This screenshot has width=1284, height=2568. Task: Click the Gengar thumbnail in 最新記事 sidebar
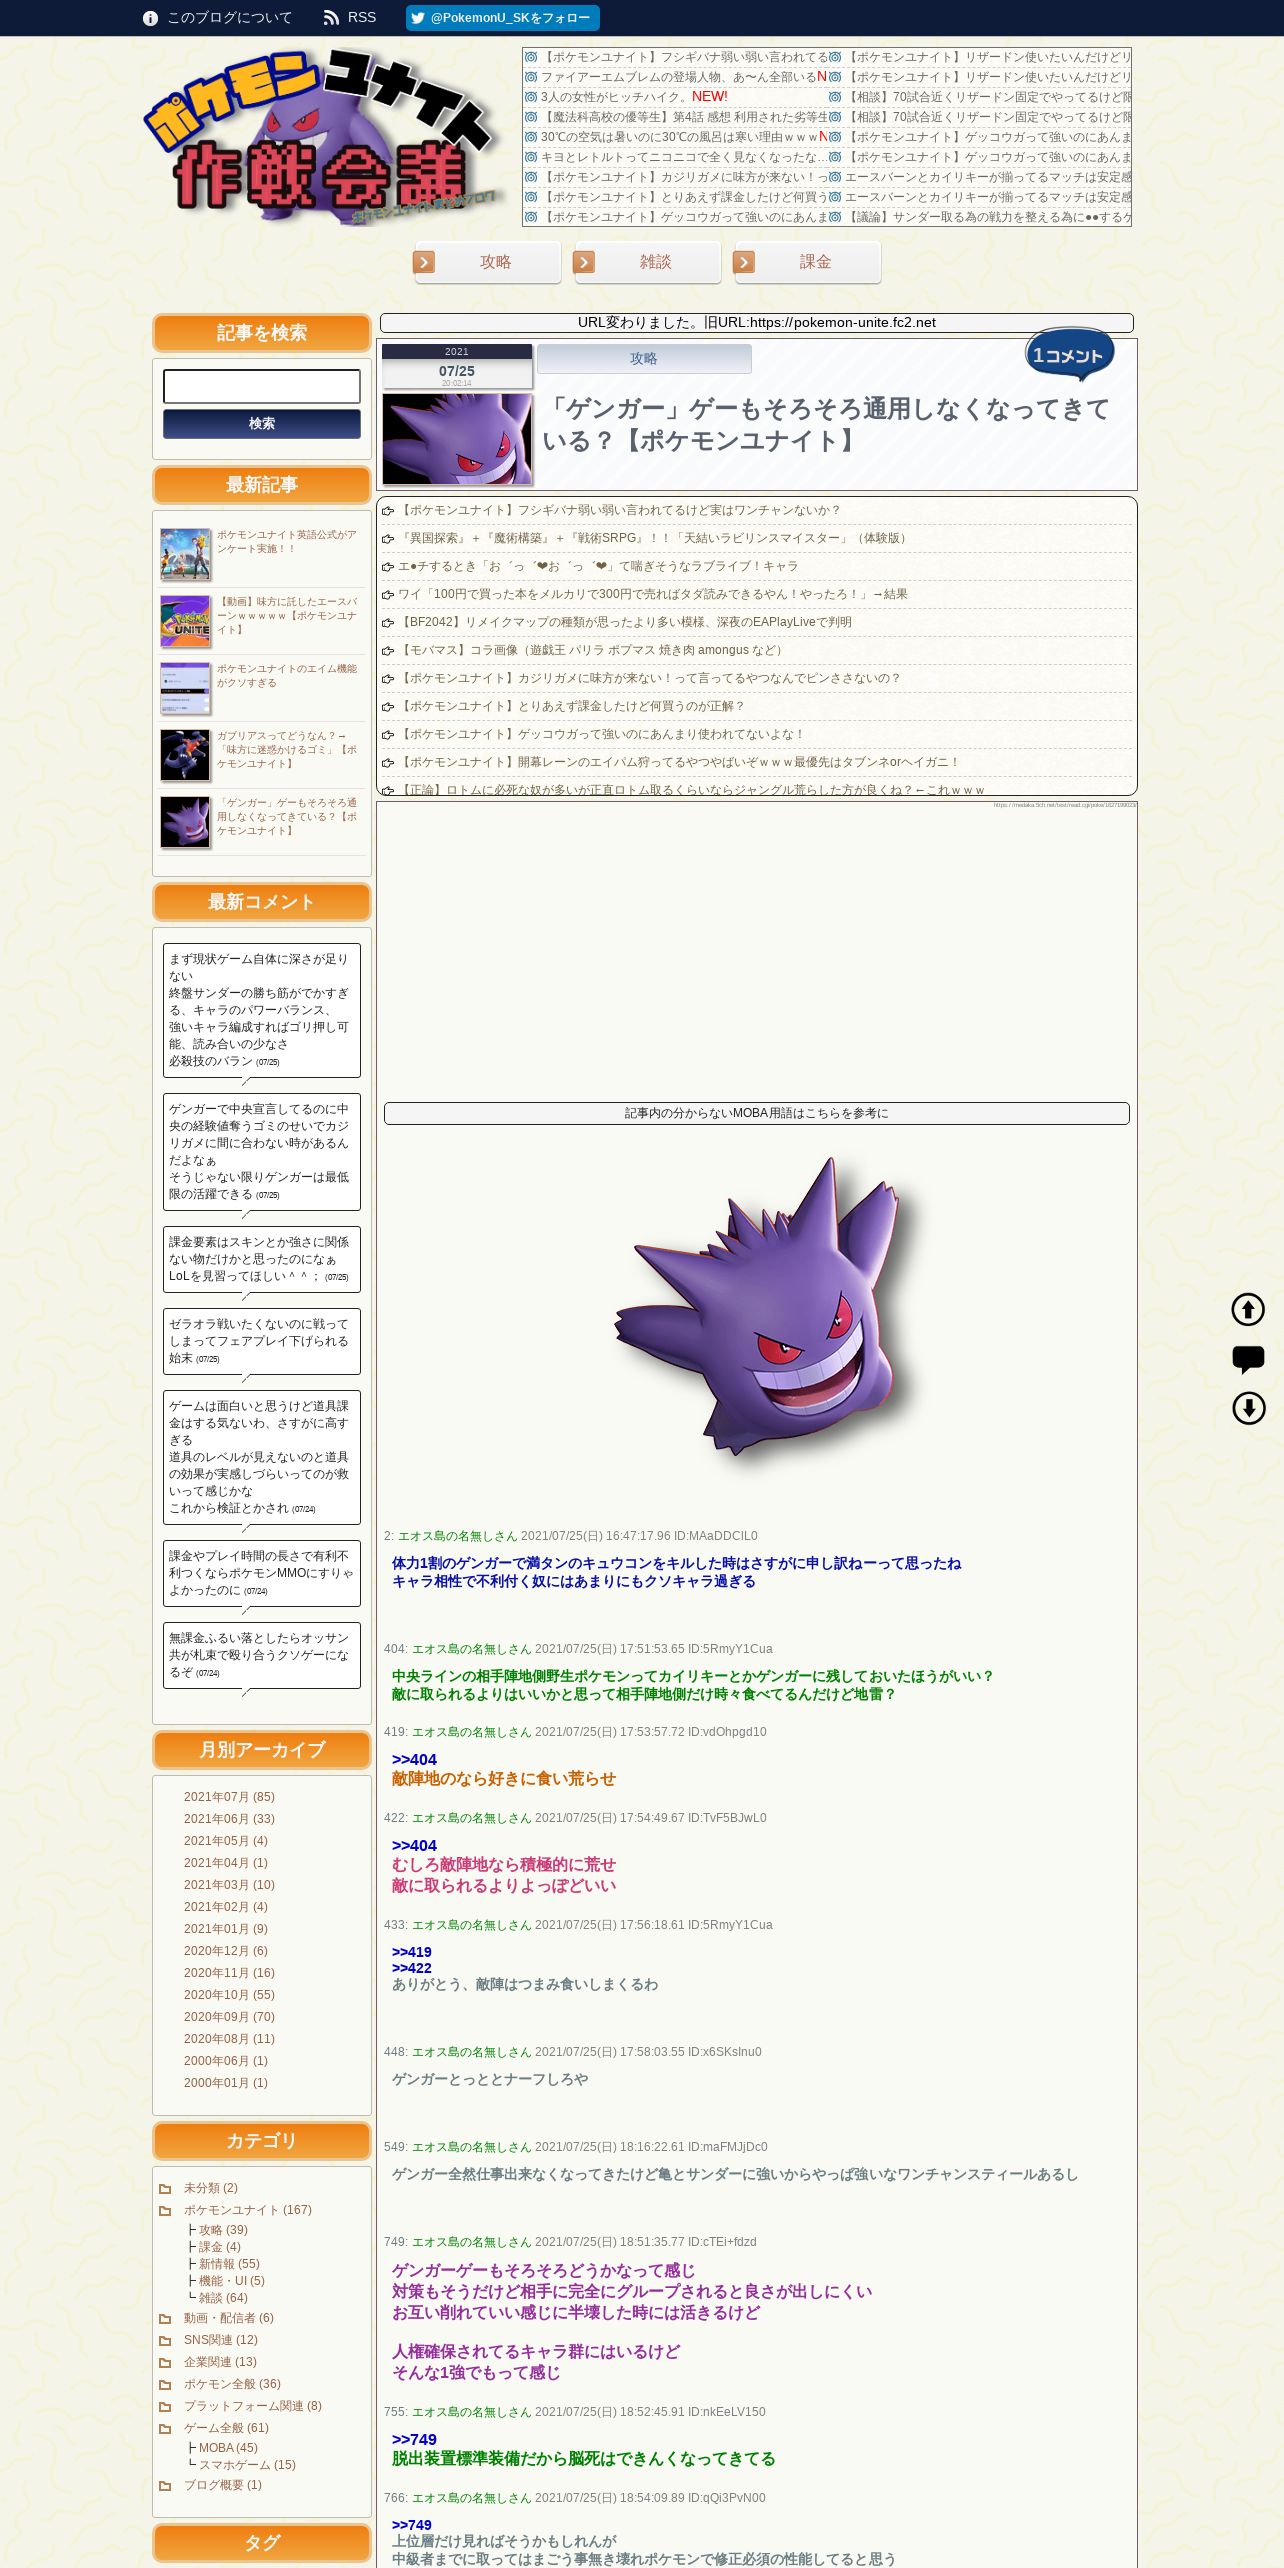(185, 822)
